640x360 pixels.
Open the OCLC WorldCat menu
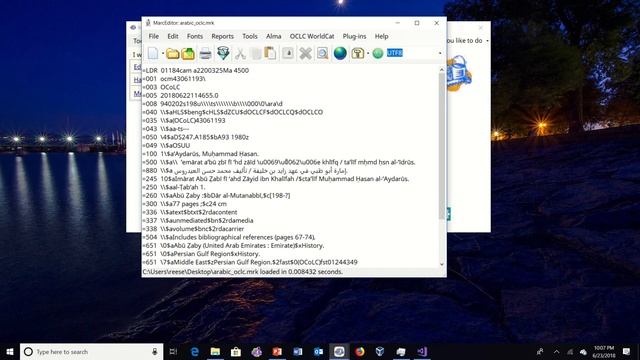coord(312,36)
